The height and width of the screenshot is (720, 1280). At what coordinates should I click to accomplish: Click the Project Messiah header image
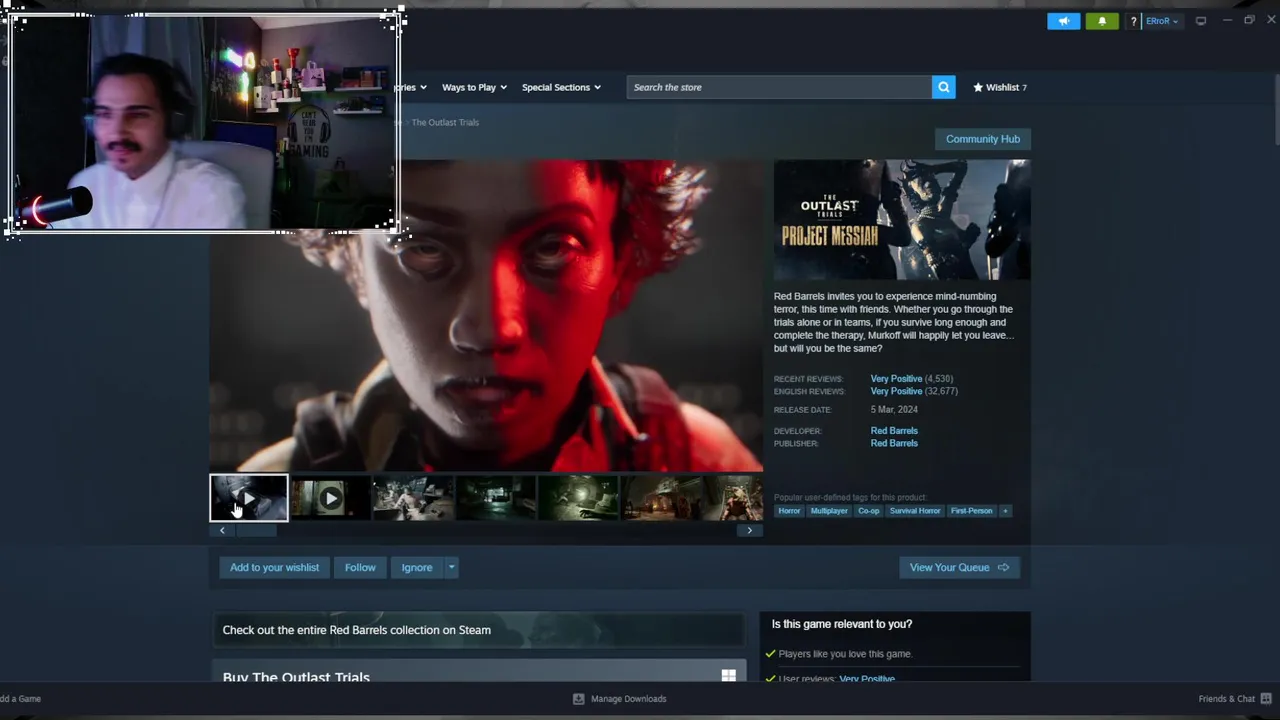901,220
